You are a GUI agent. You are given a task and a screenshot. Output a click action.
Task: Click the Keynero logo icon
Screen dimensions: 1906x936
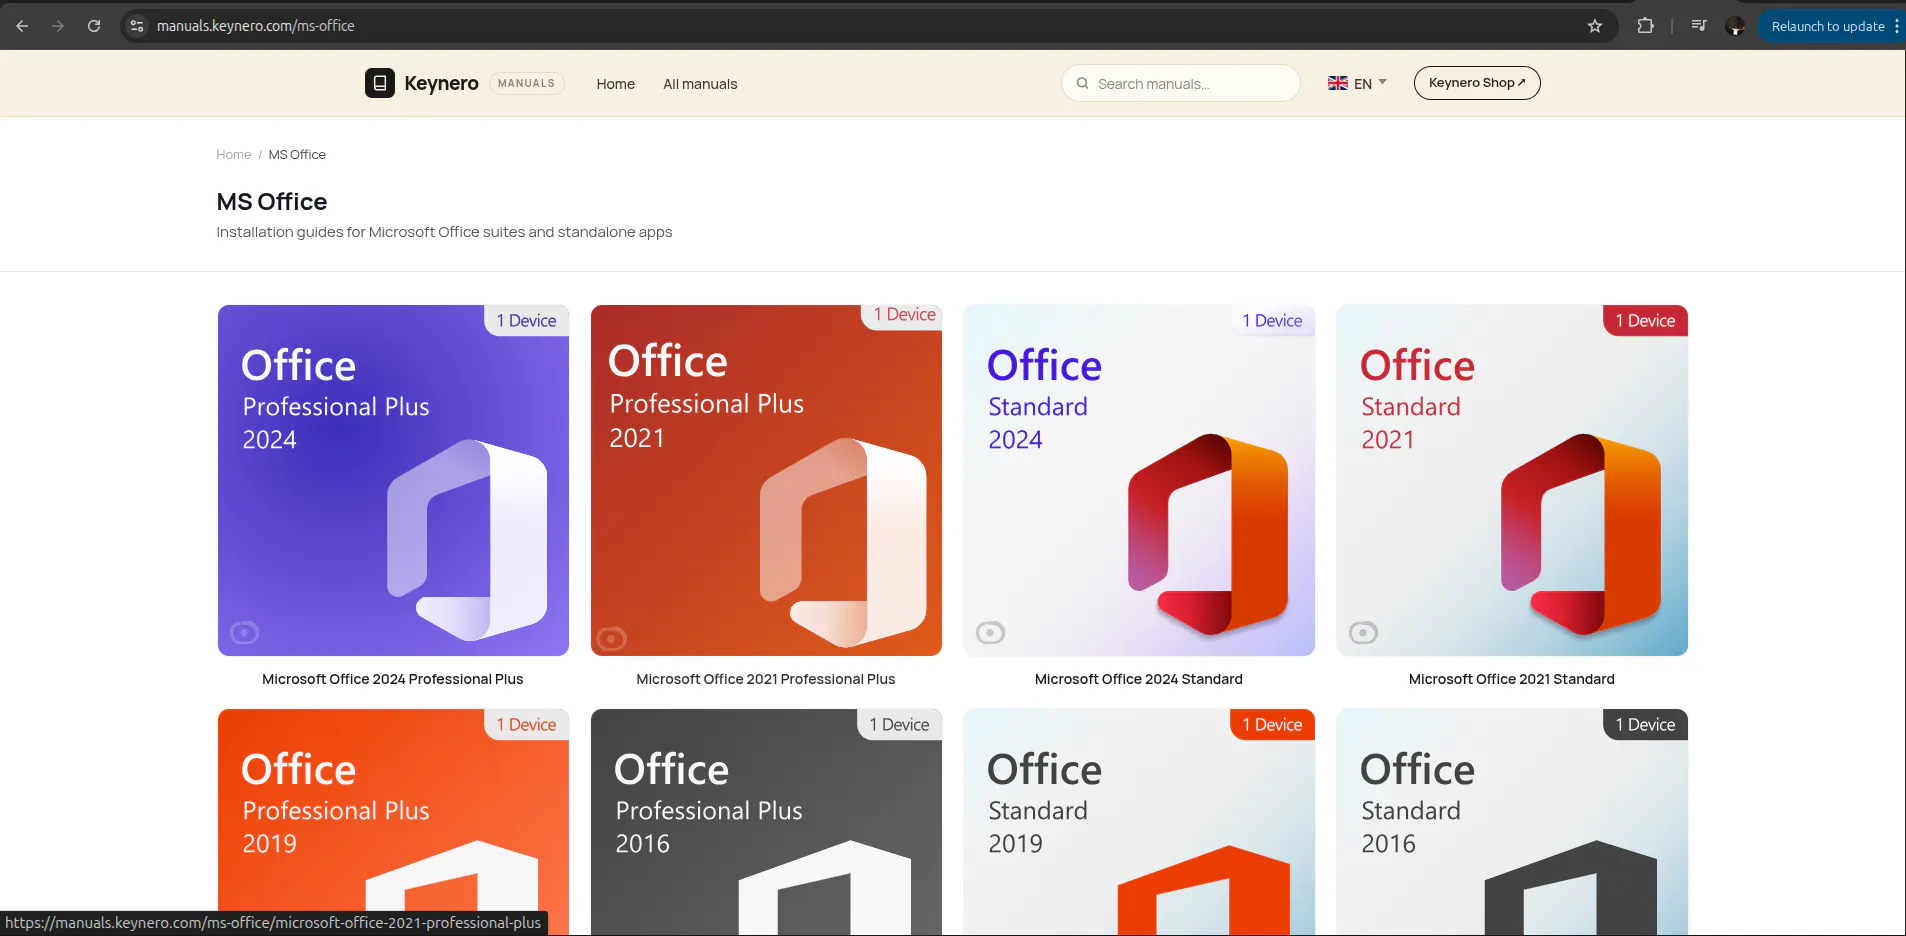click(380, 83)
